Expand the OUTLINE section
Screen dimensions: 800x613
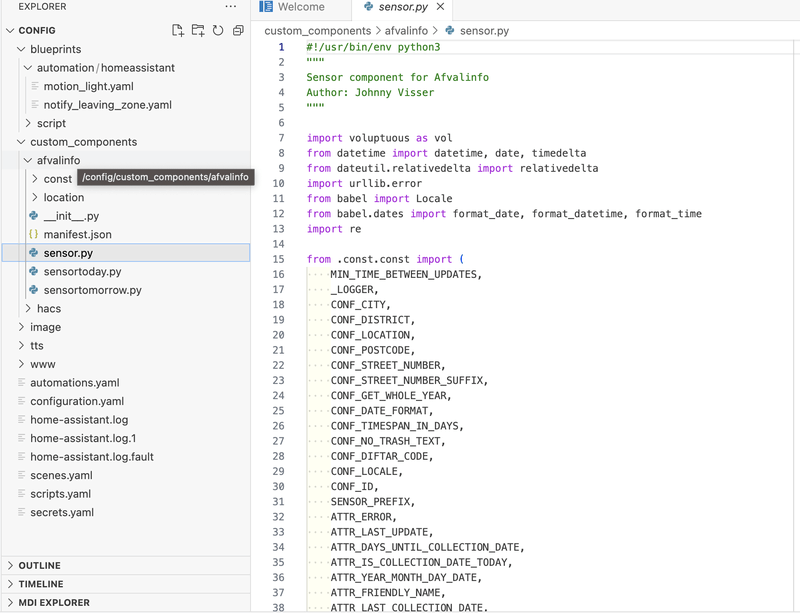[x=39, y=566]
